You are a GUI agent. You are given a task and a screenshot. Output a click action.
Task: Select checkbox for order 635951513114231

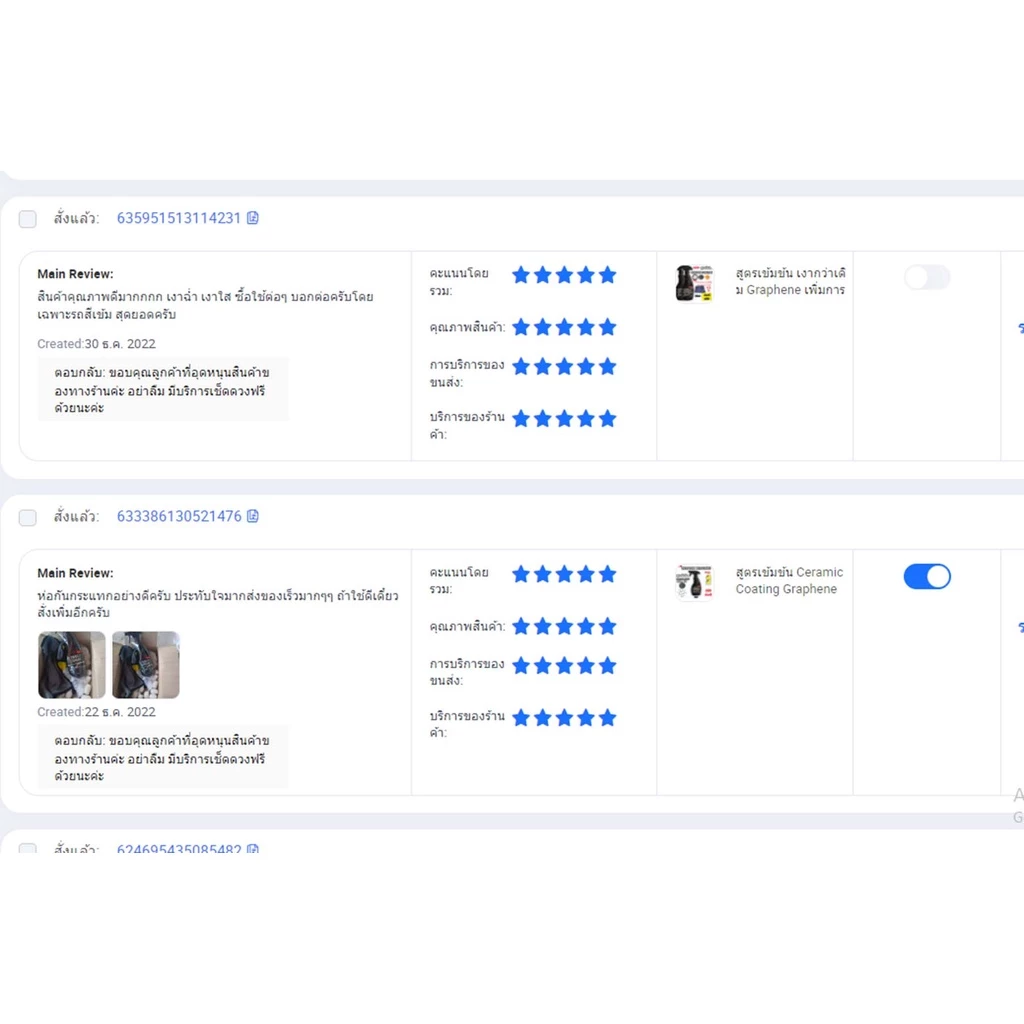[x=27, y=219]
